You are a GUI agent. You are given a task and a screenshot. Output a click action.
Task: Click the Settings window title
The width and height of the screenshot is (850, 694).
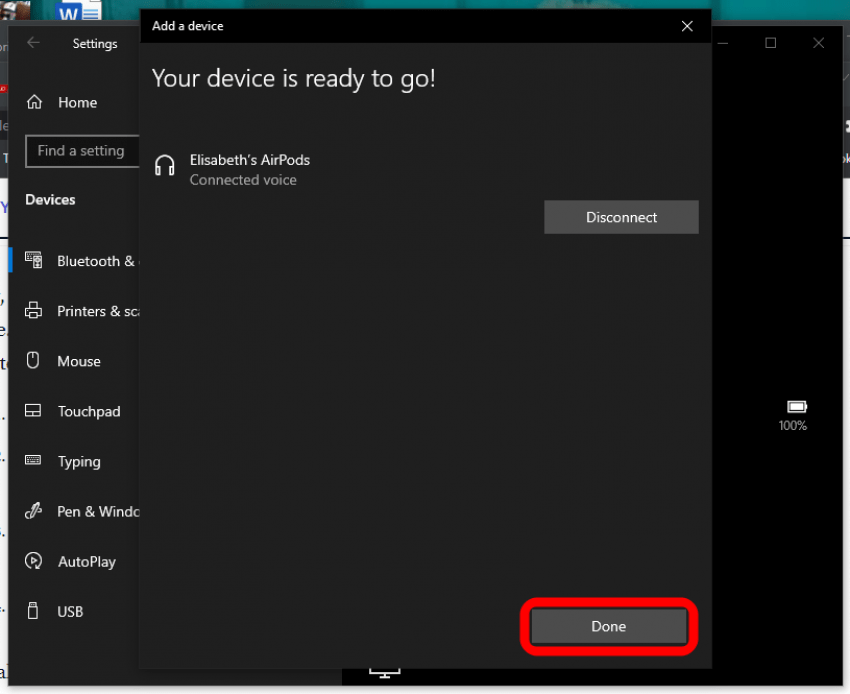[95, 43]
